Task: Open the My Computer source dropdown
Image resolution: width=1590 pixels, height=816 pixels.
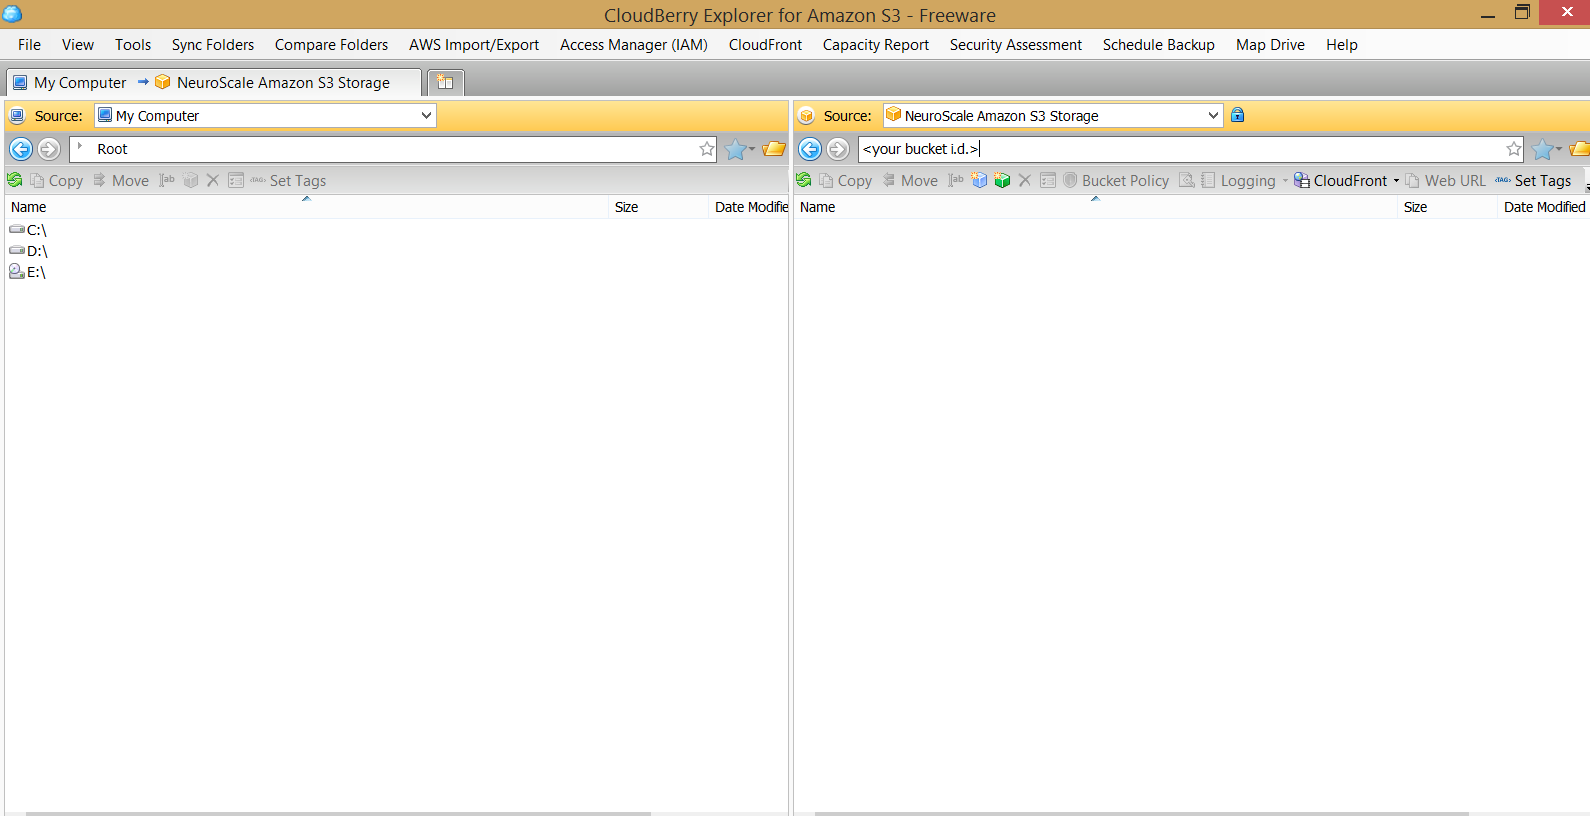Action: click(x=427, y=115)
